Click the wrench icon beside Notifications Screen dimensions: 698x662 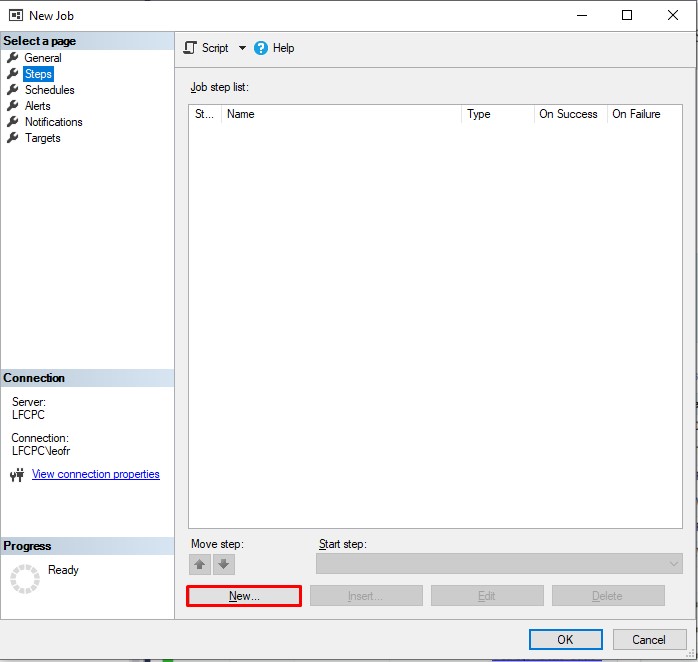(13, 122)
